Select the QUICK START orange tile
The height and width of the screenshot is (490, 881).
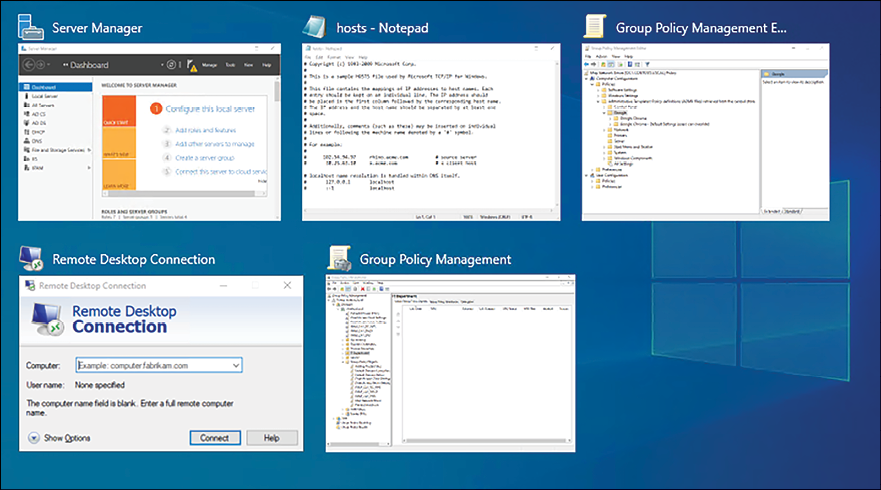(119, 111)
